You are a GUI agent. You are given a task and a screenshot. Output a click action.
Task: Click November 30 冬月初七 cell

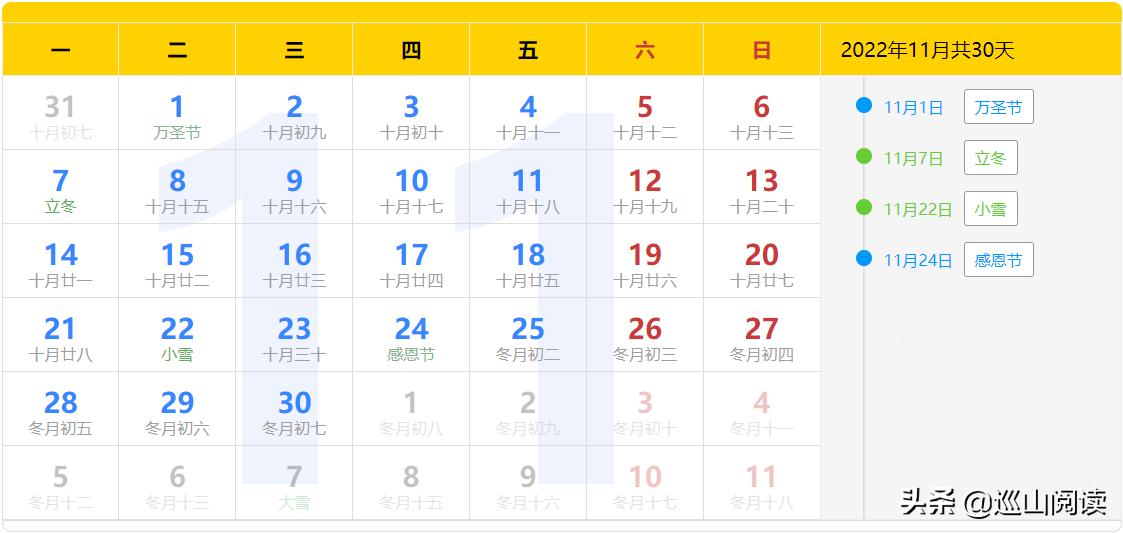click(x=294, y=409)
